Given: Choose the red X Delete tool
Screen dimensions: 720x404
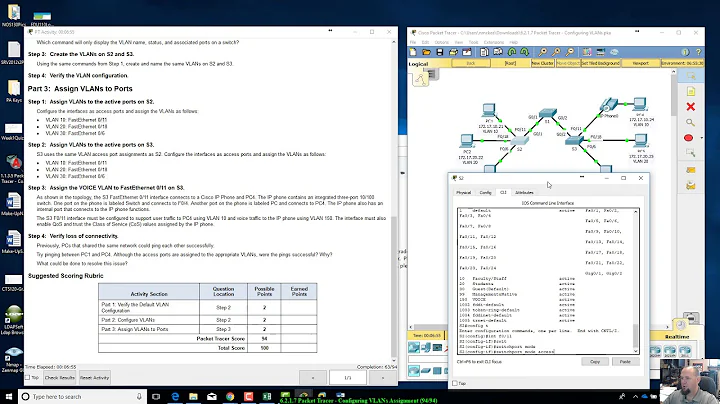Looking at the screenshot, I should coord(691,107).
